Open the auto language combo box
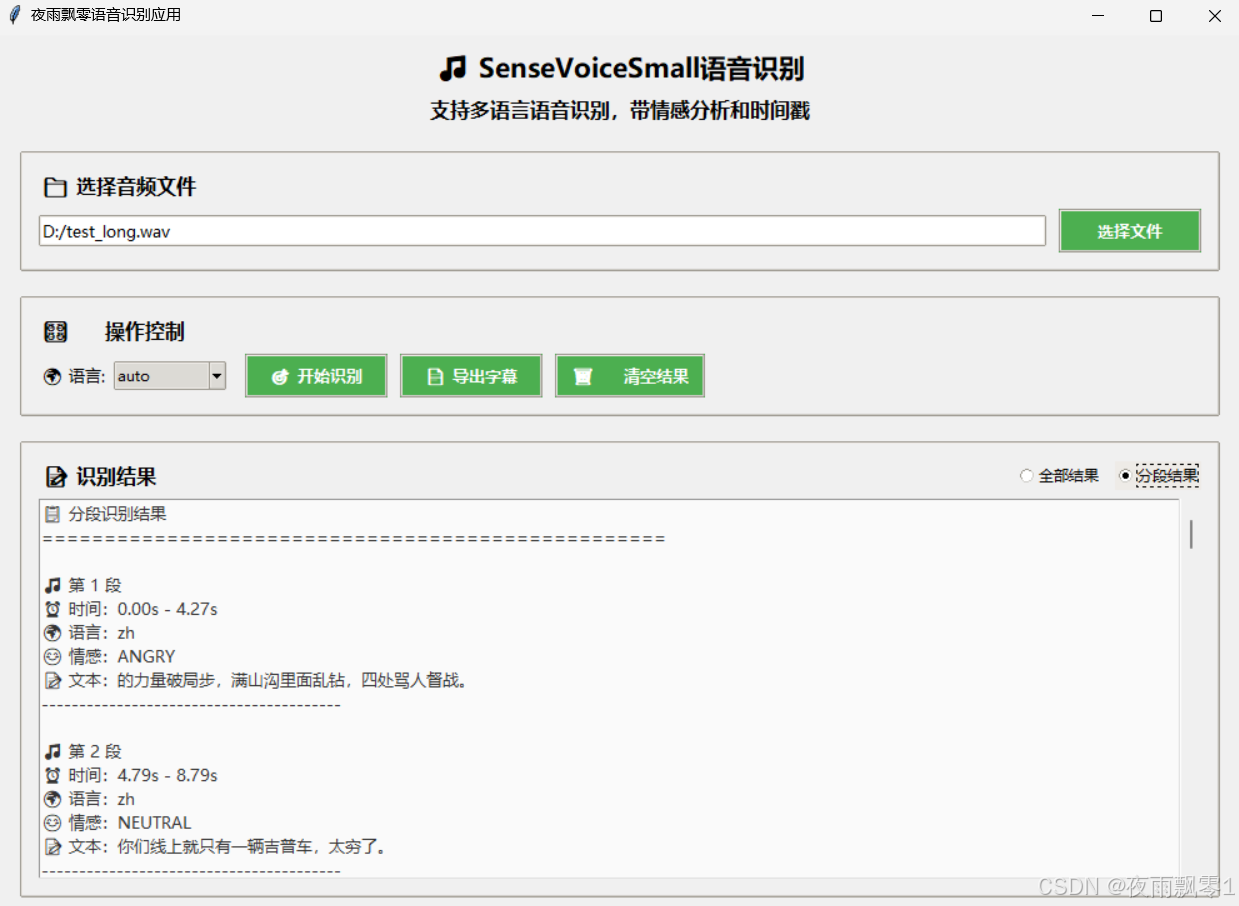This screenshot has width=1239, height=906. pyautogui.click(x=169, y=376)
